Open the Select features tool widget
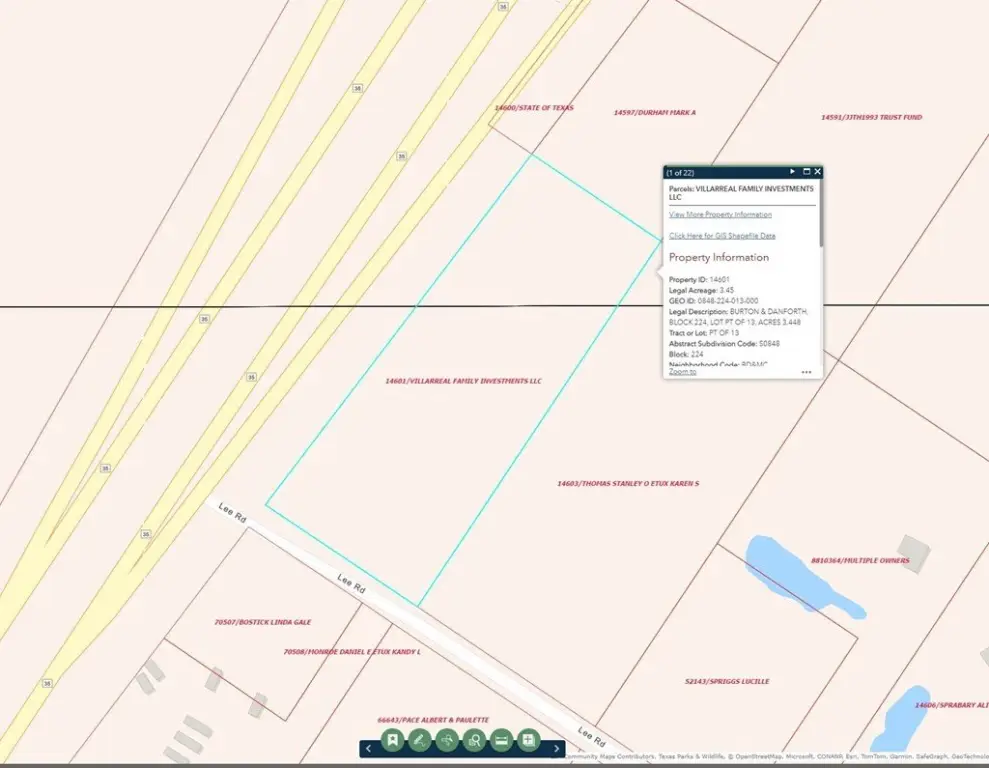 (447, 740)
